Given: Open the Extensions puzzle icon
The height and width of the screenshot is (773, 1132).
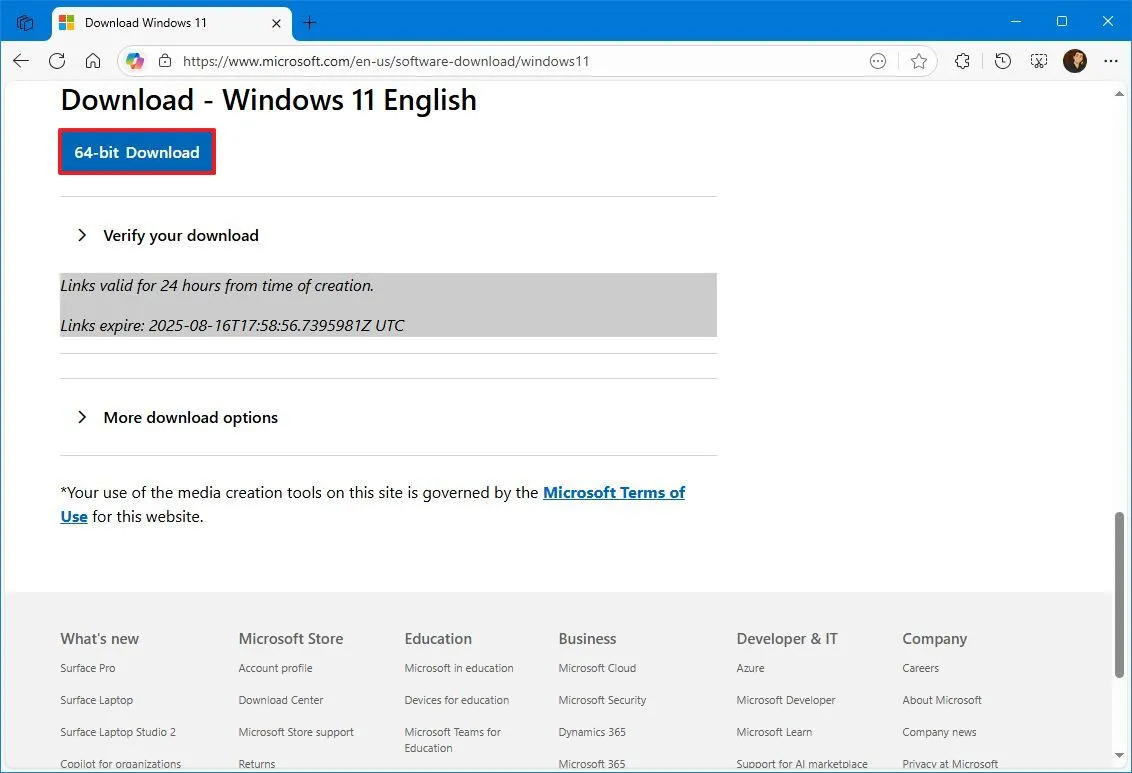Looking at the screenshot, I should click(x=962, y=61).
